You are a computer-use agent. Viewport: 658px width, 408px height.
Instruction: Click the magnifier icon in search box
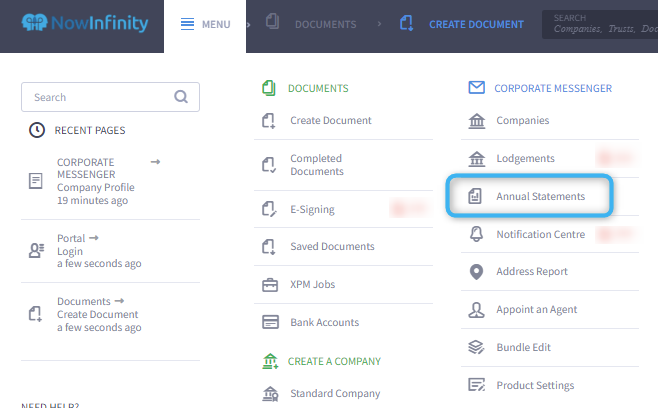[x=181, y=97]
